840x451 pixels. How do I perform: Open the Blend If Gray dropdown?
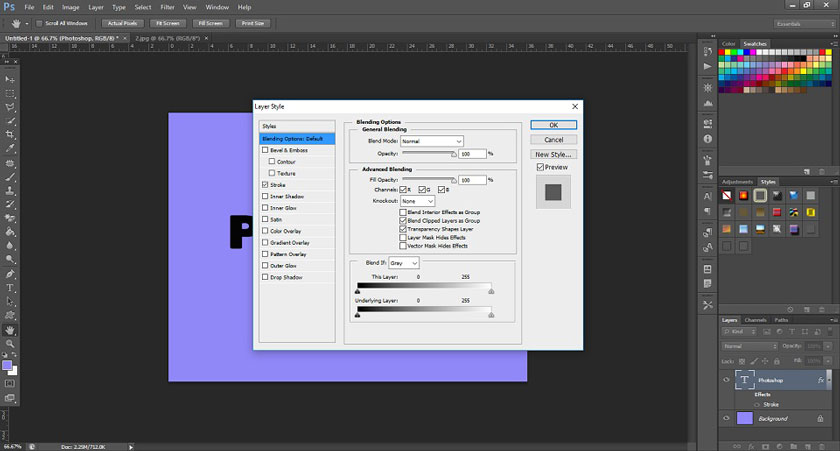[404, 263]
